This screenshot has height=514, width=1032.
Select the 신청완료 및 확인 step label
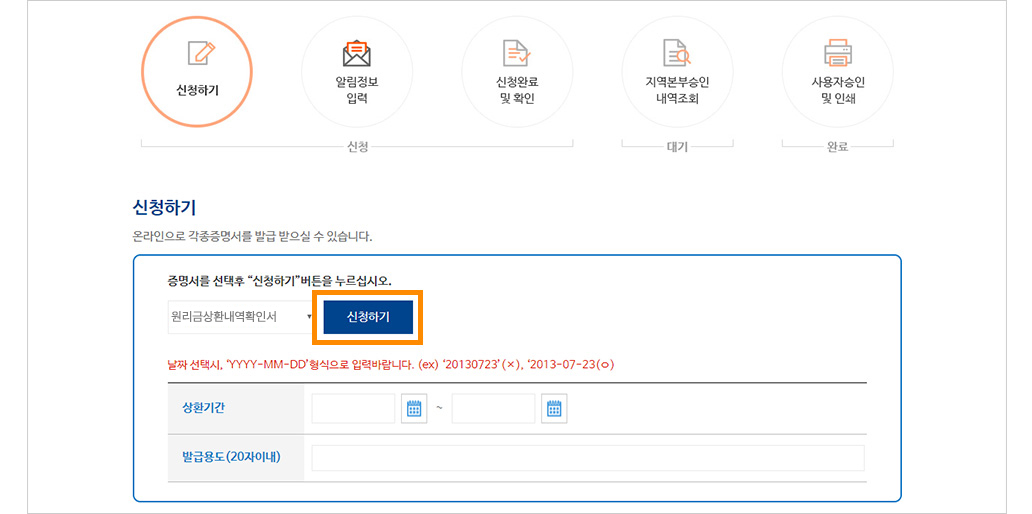517,91
